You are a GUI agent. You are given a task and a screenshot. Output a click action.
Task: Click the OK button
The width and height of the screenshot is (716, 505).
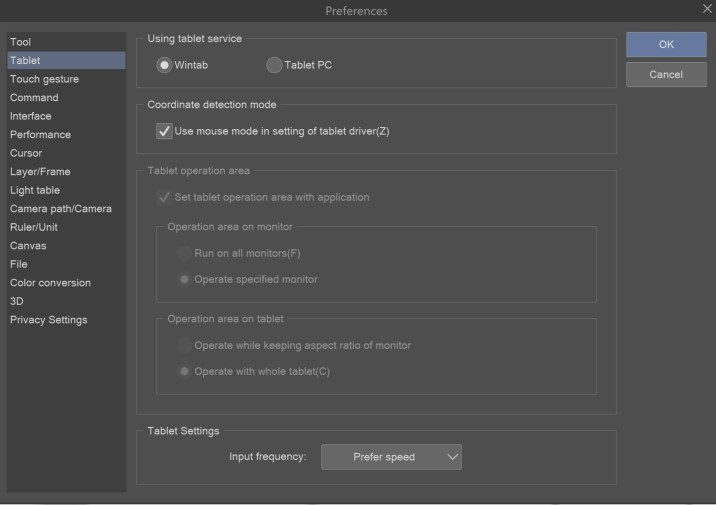pos(666,45)
